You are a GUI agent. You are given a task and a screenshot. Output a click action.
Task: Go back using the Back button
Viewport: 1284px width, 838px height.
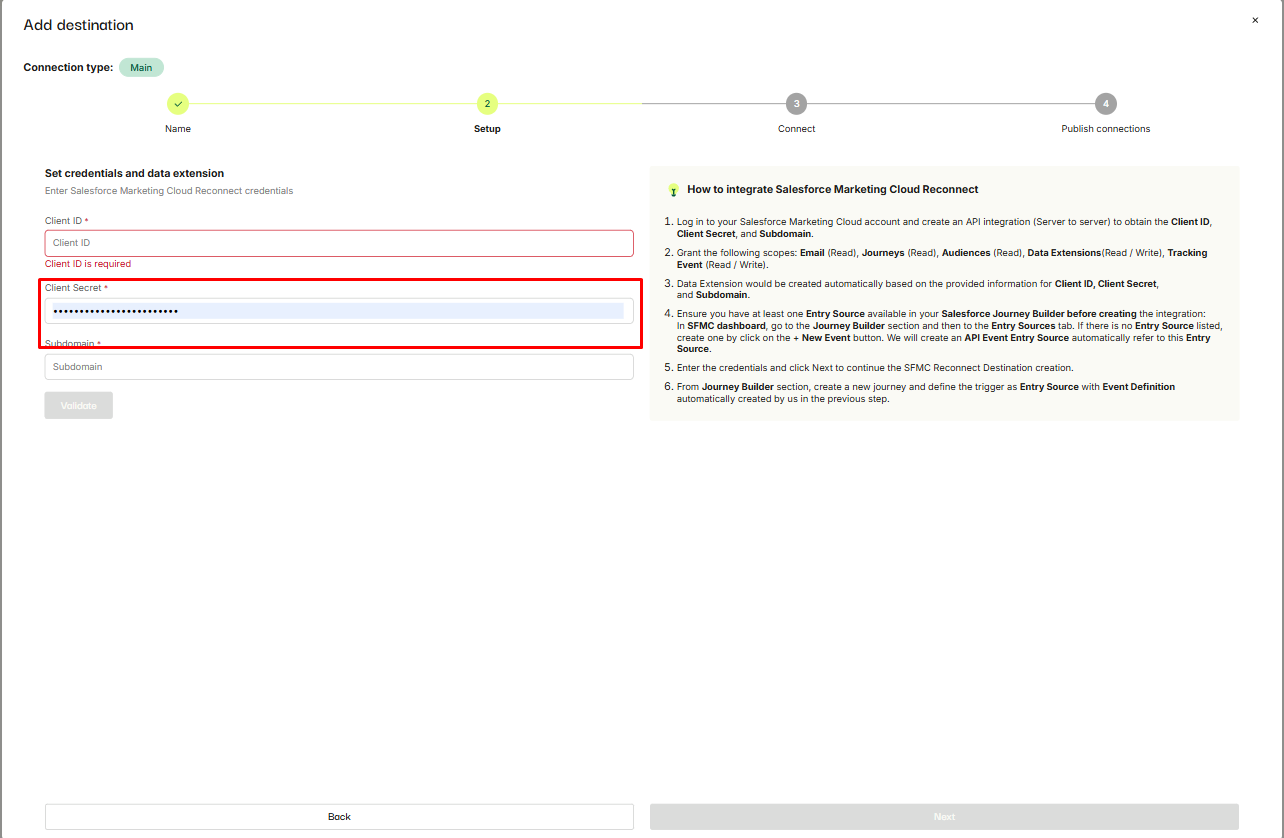tap(339, 817)
